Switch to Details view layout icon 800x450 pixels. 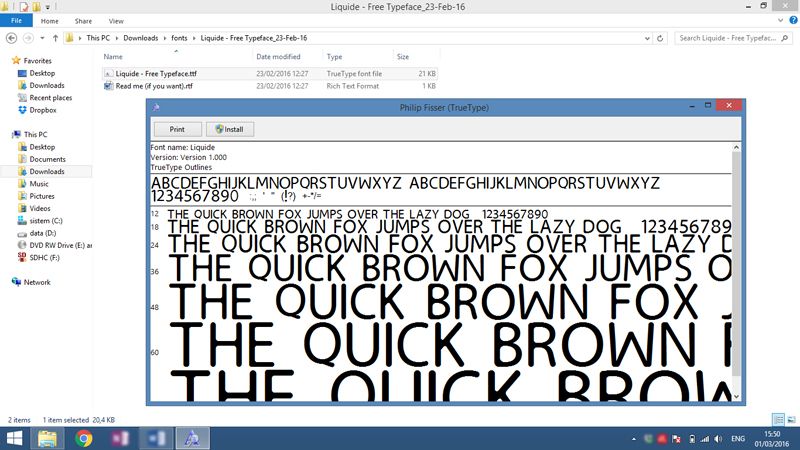pyautogui.click(x=779, y=419)
